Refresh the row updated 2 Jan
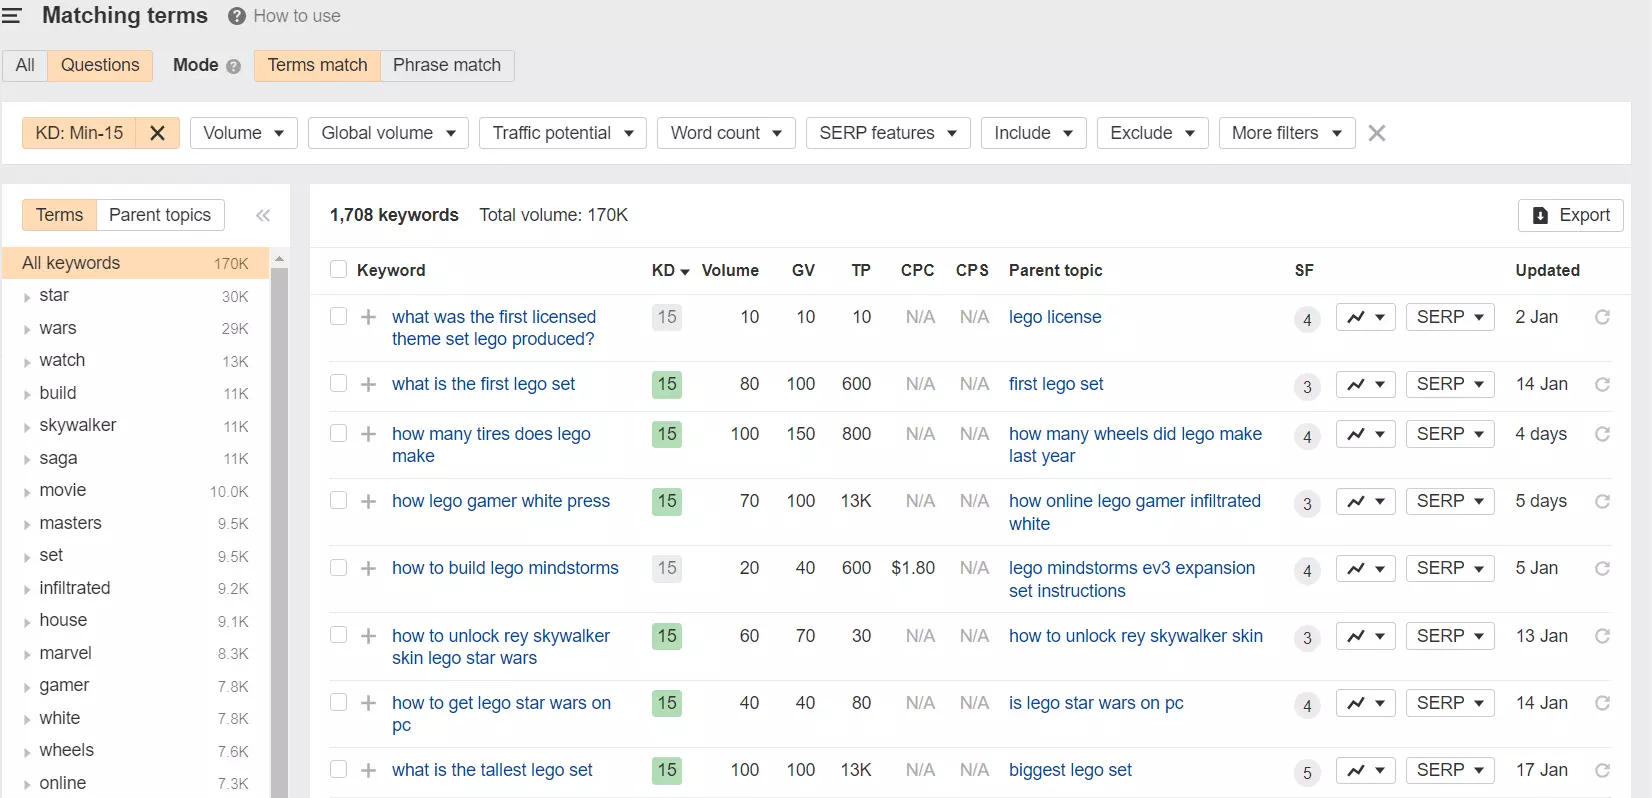This screenshot has height=798, width=1652. 1602,317
